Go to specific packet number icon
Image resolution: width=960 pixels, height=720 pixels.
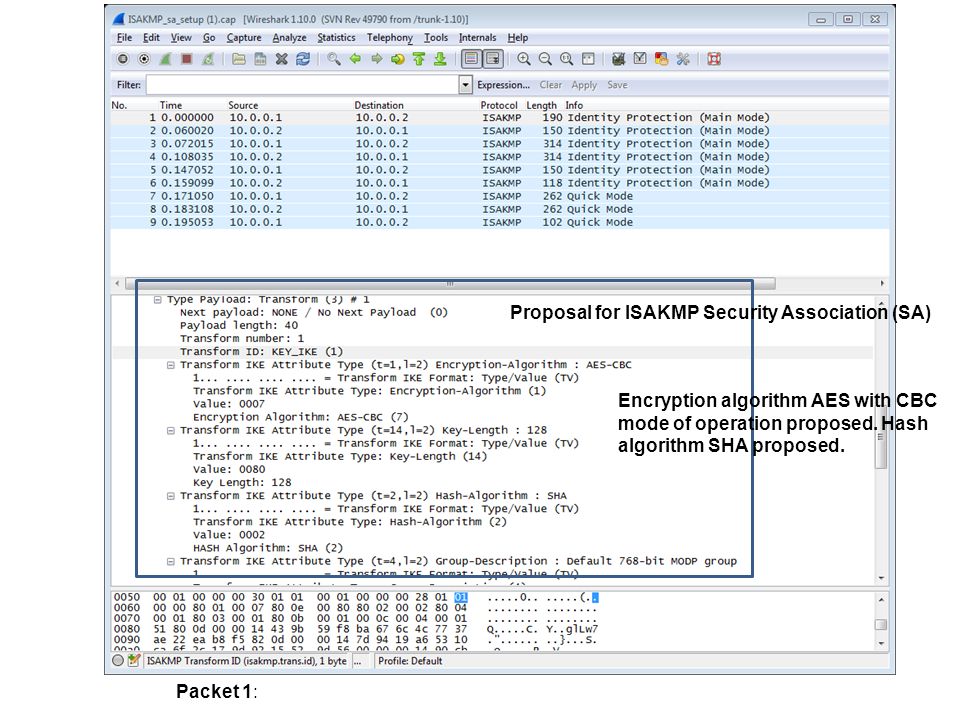point(398,59)
